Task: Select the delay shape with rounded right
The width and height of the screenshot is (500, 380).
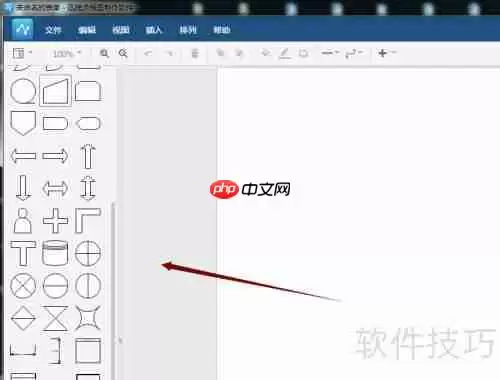Action: (55, 123)
